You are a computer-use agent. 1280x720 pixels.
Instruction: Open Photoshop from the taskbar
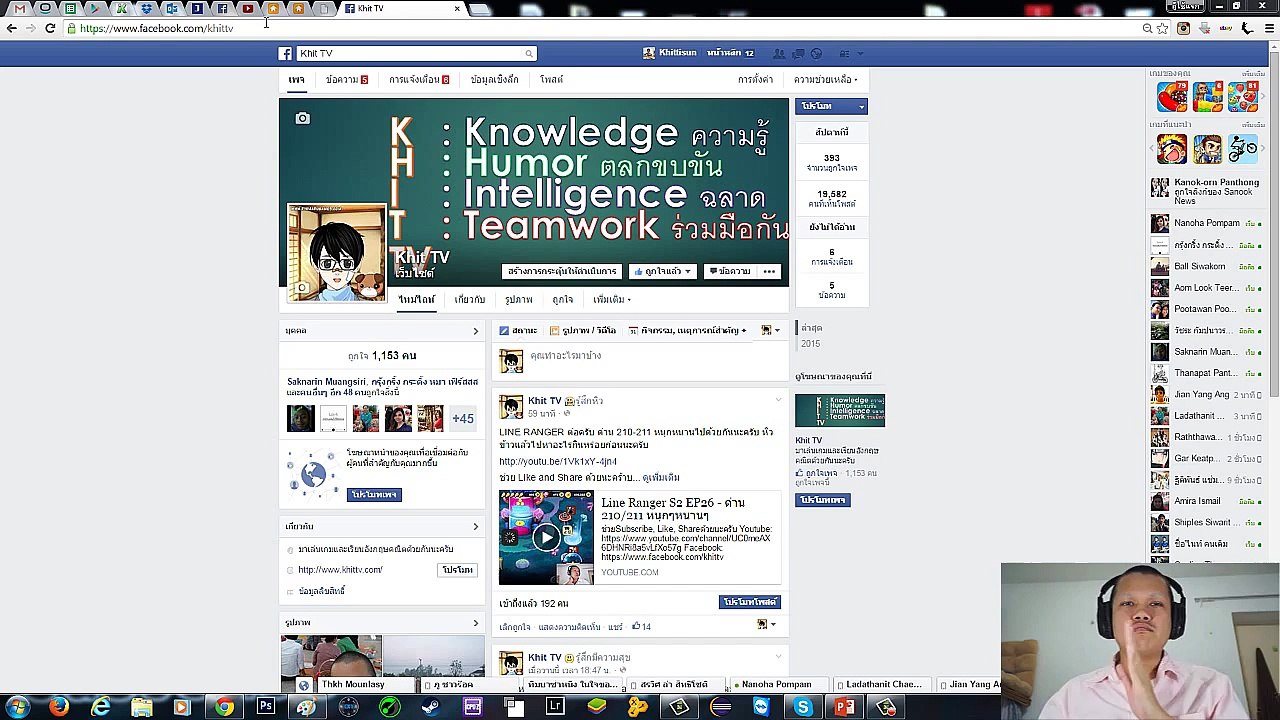pos(265,708)
